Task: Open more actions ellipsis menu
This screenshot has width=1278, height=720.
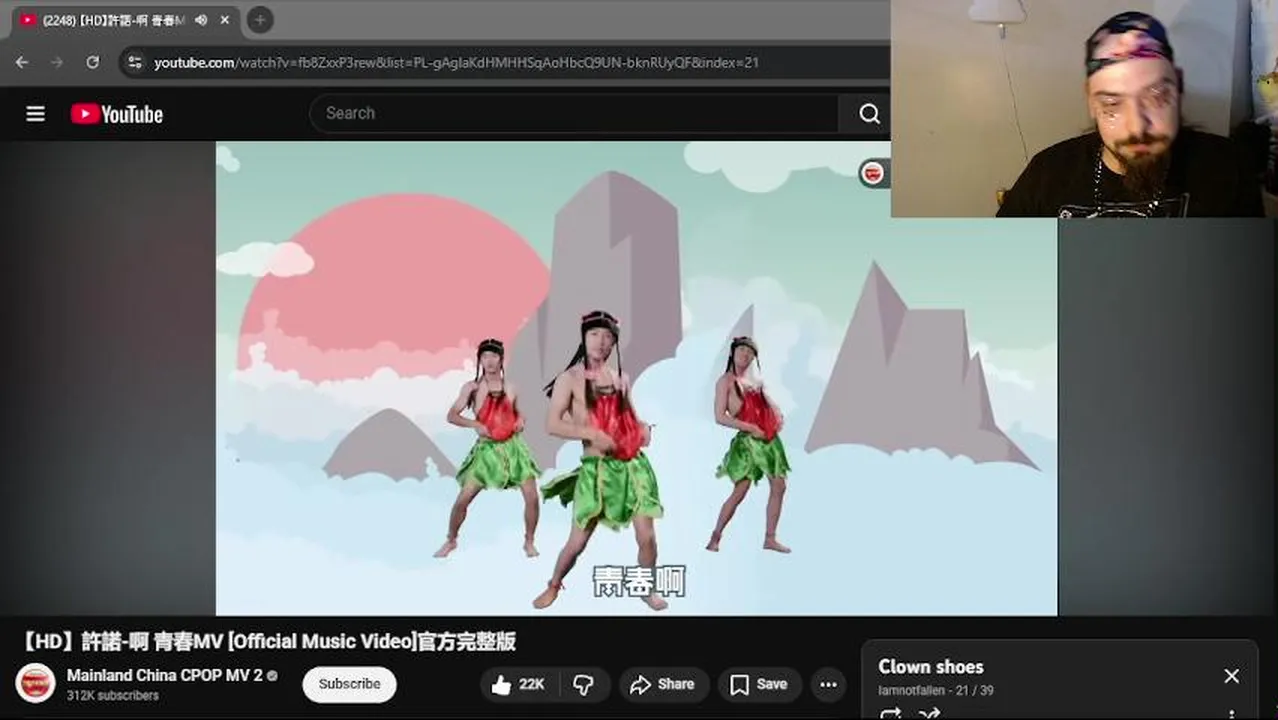Action: (828, 684)
